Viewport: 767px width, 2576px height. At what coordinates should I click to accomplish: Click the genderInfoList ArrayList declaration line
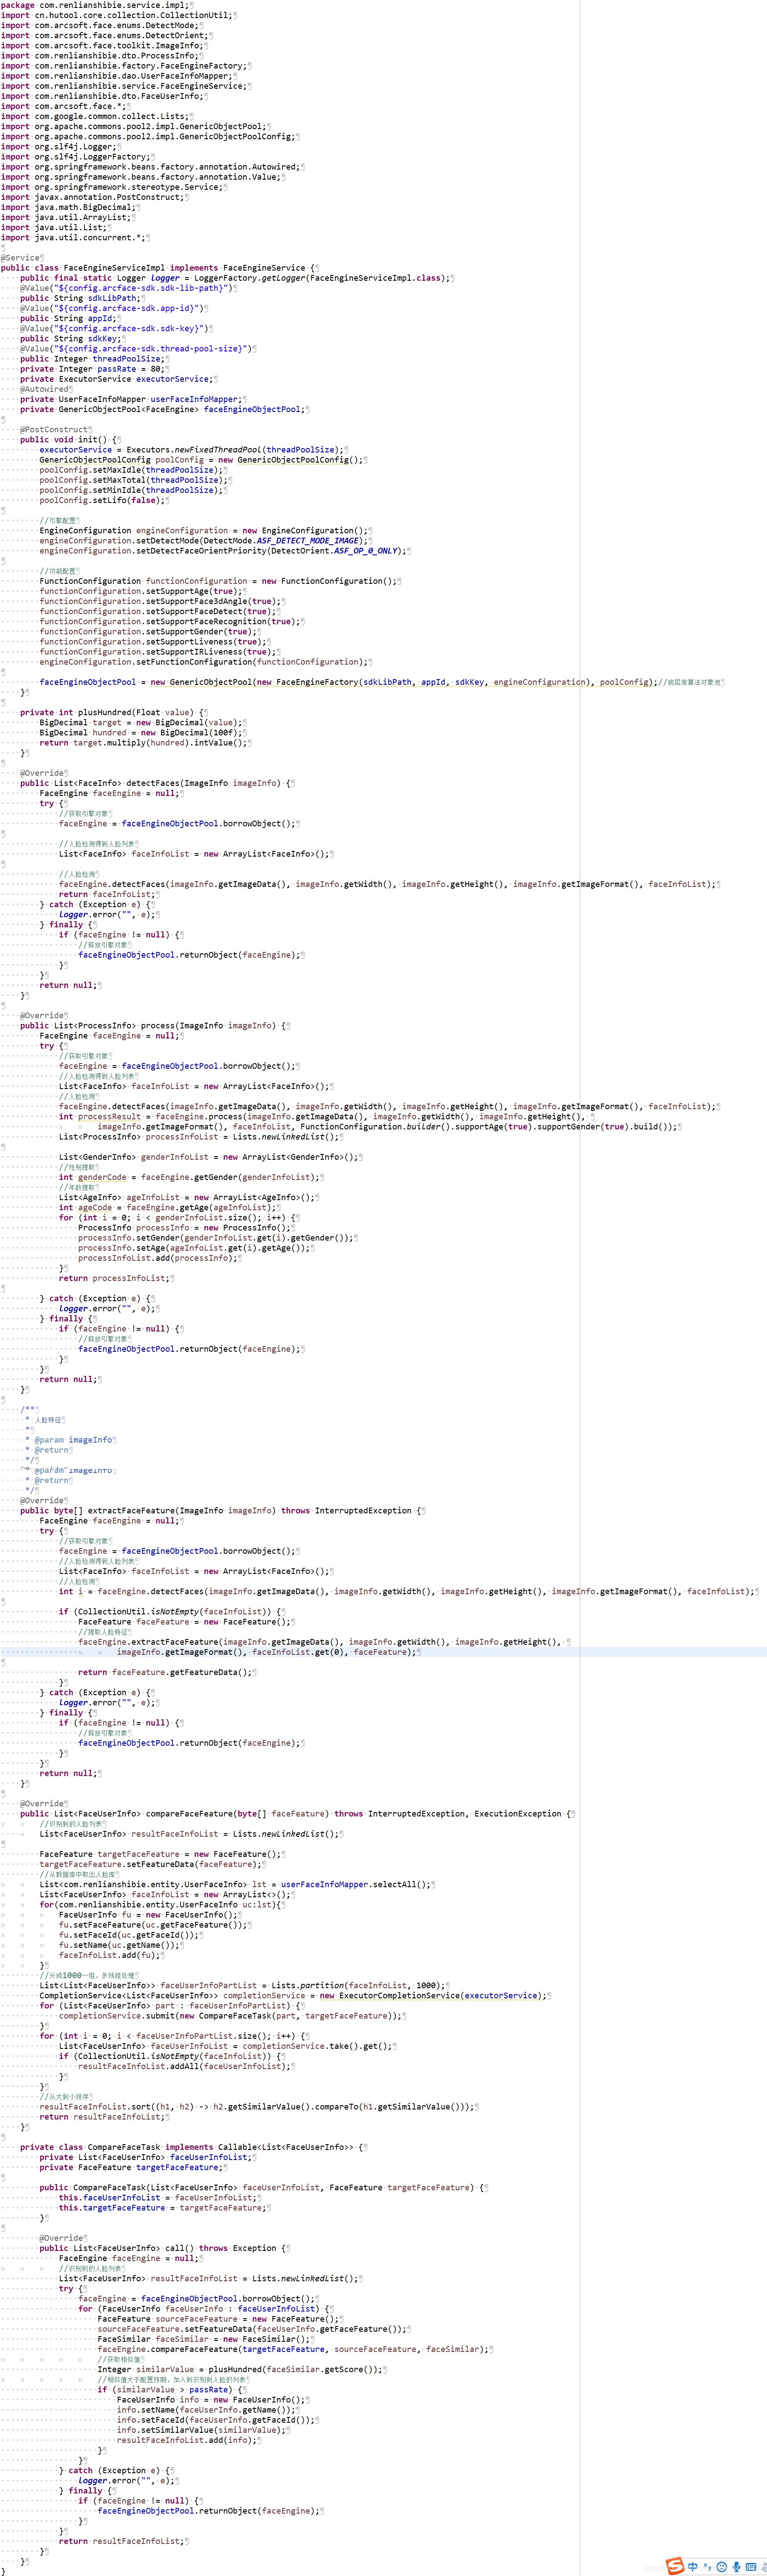[210, 1157]
